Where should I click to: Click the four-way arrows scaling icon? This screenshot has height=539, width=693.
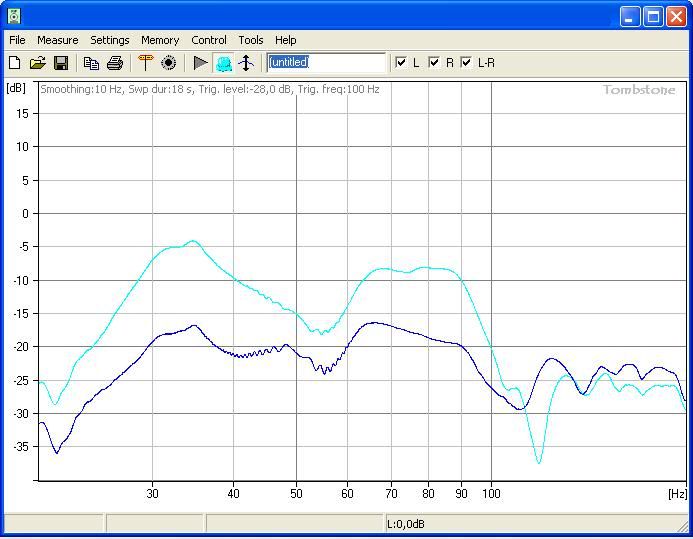tap(246, 63)
